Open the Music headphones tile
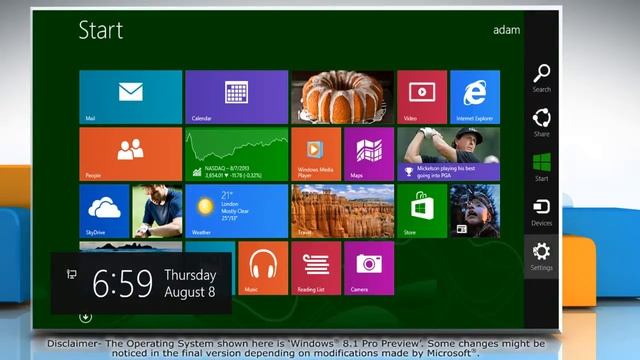Image resolution: width=640 pixels, height=360 pixels. tap(263, 268)
